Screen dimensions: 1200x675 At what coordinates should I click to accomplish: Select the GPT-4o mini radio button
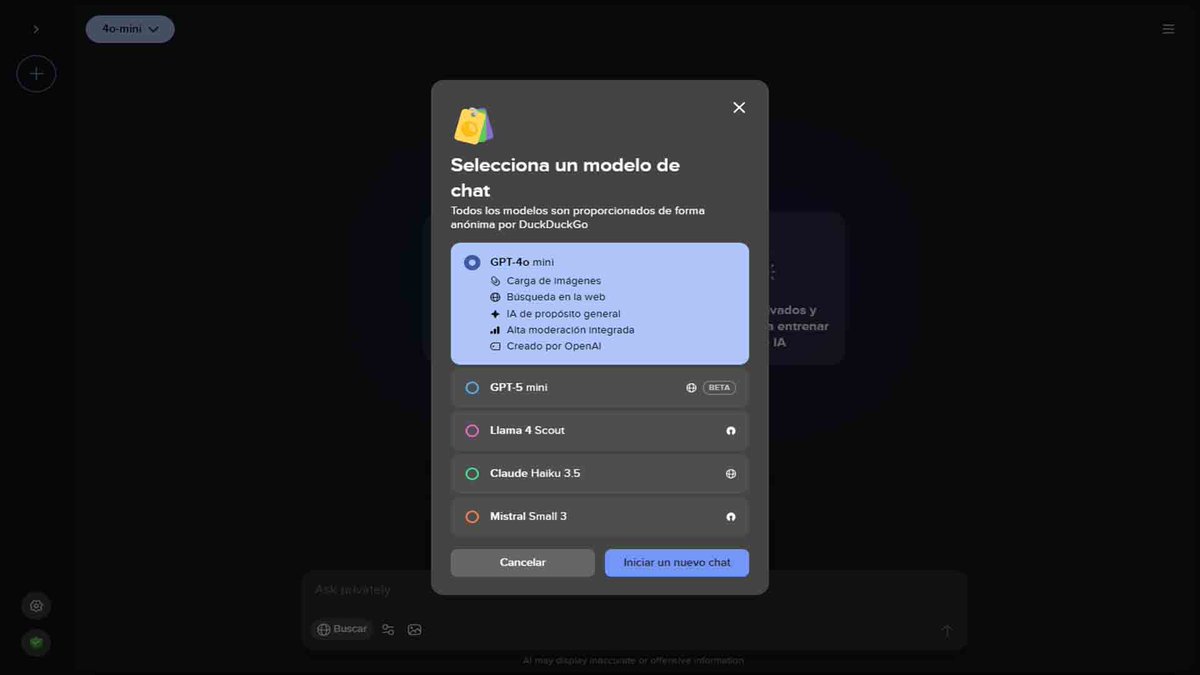point(472,262)
